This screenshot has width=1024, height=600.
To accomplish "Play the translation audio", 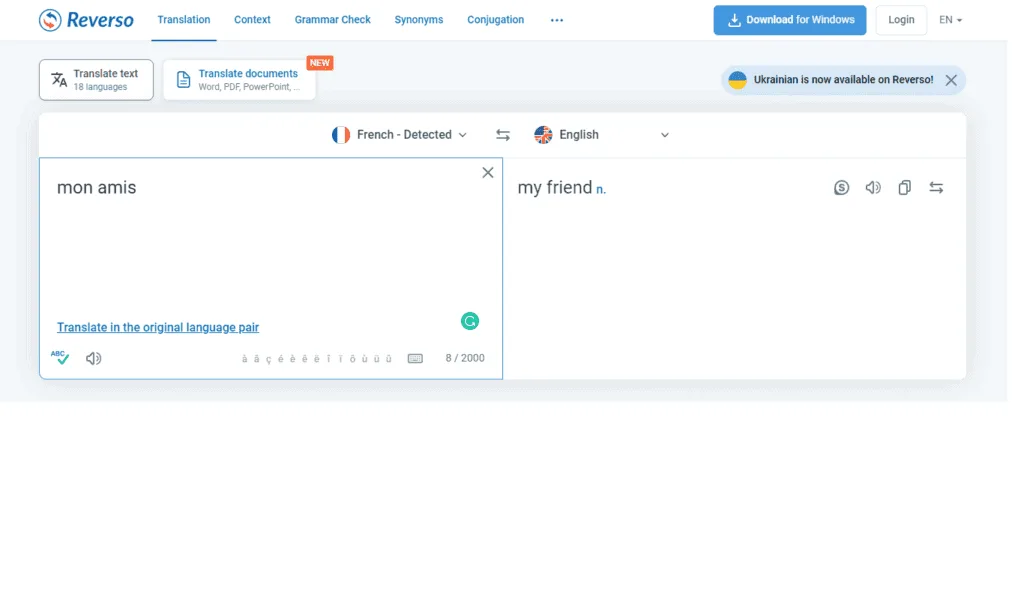I will click(x=872, y=187).
